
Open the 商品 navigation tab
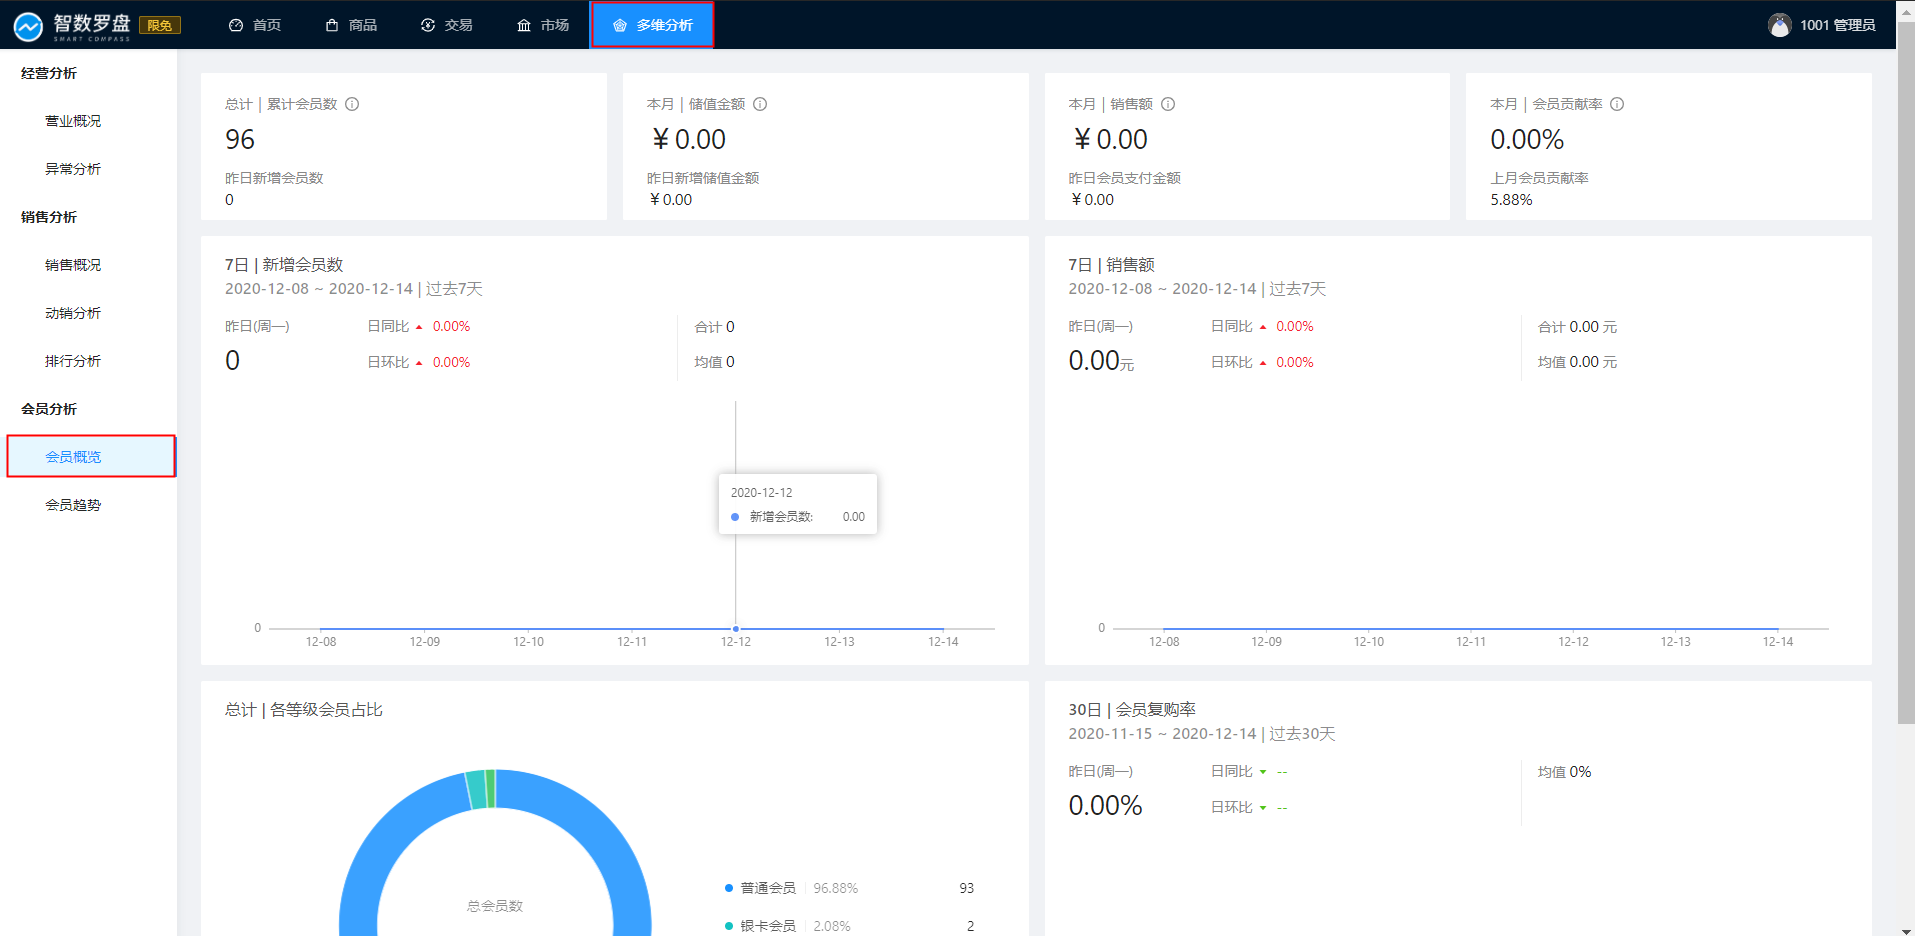[x=351, y=25]
